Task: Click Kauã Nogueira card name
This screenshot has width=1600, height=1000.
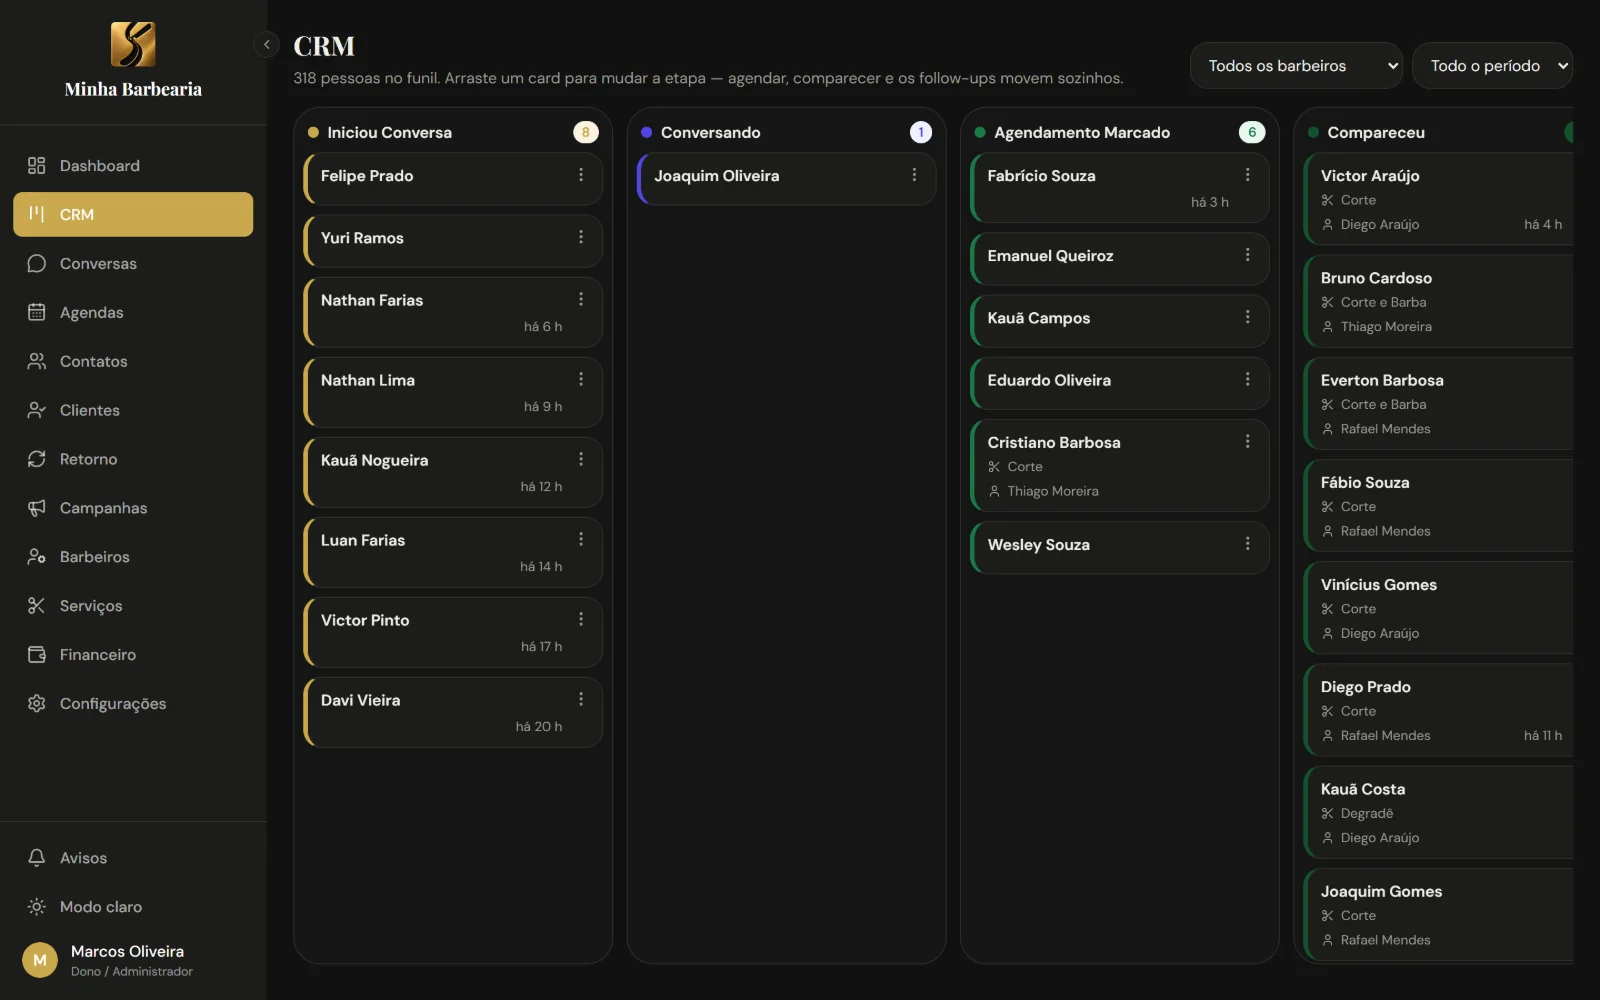Action: 374,460
